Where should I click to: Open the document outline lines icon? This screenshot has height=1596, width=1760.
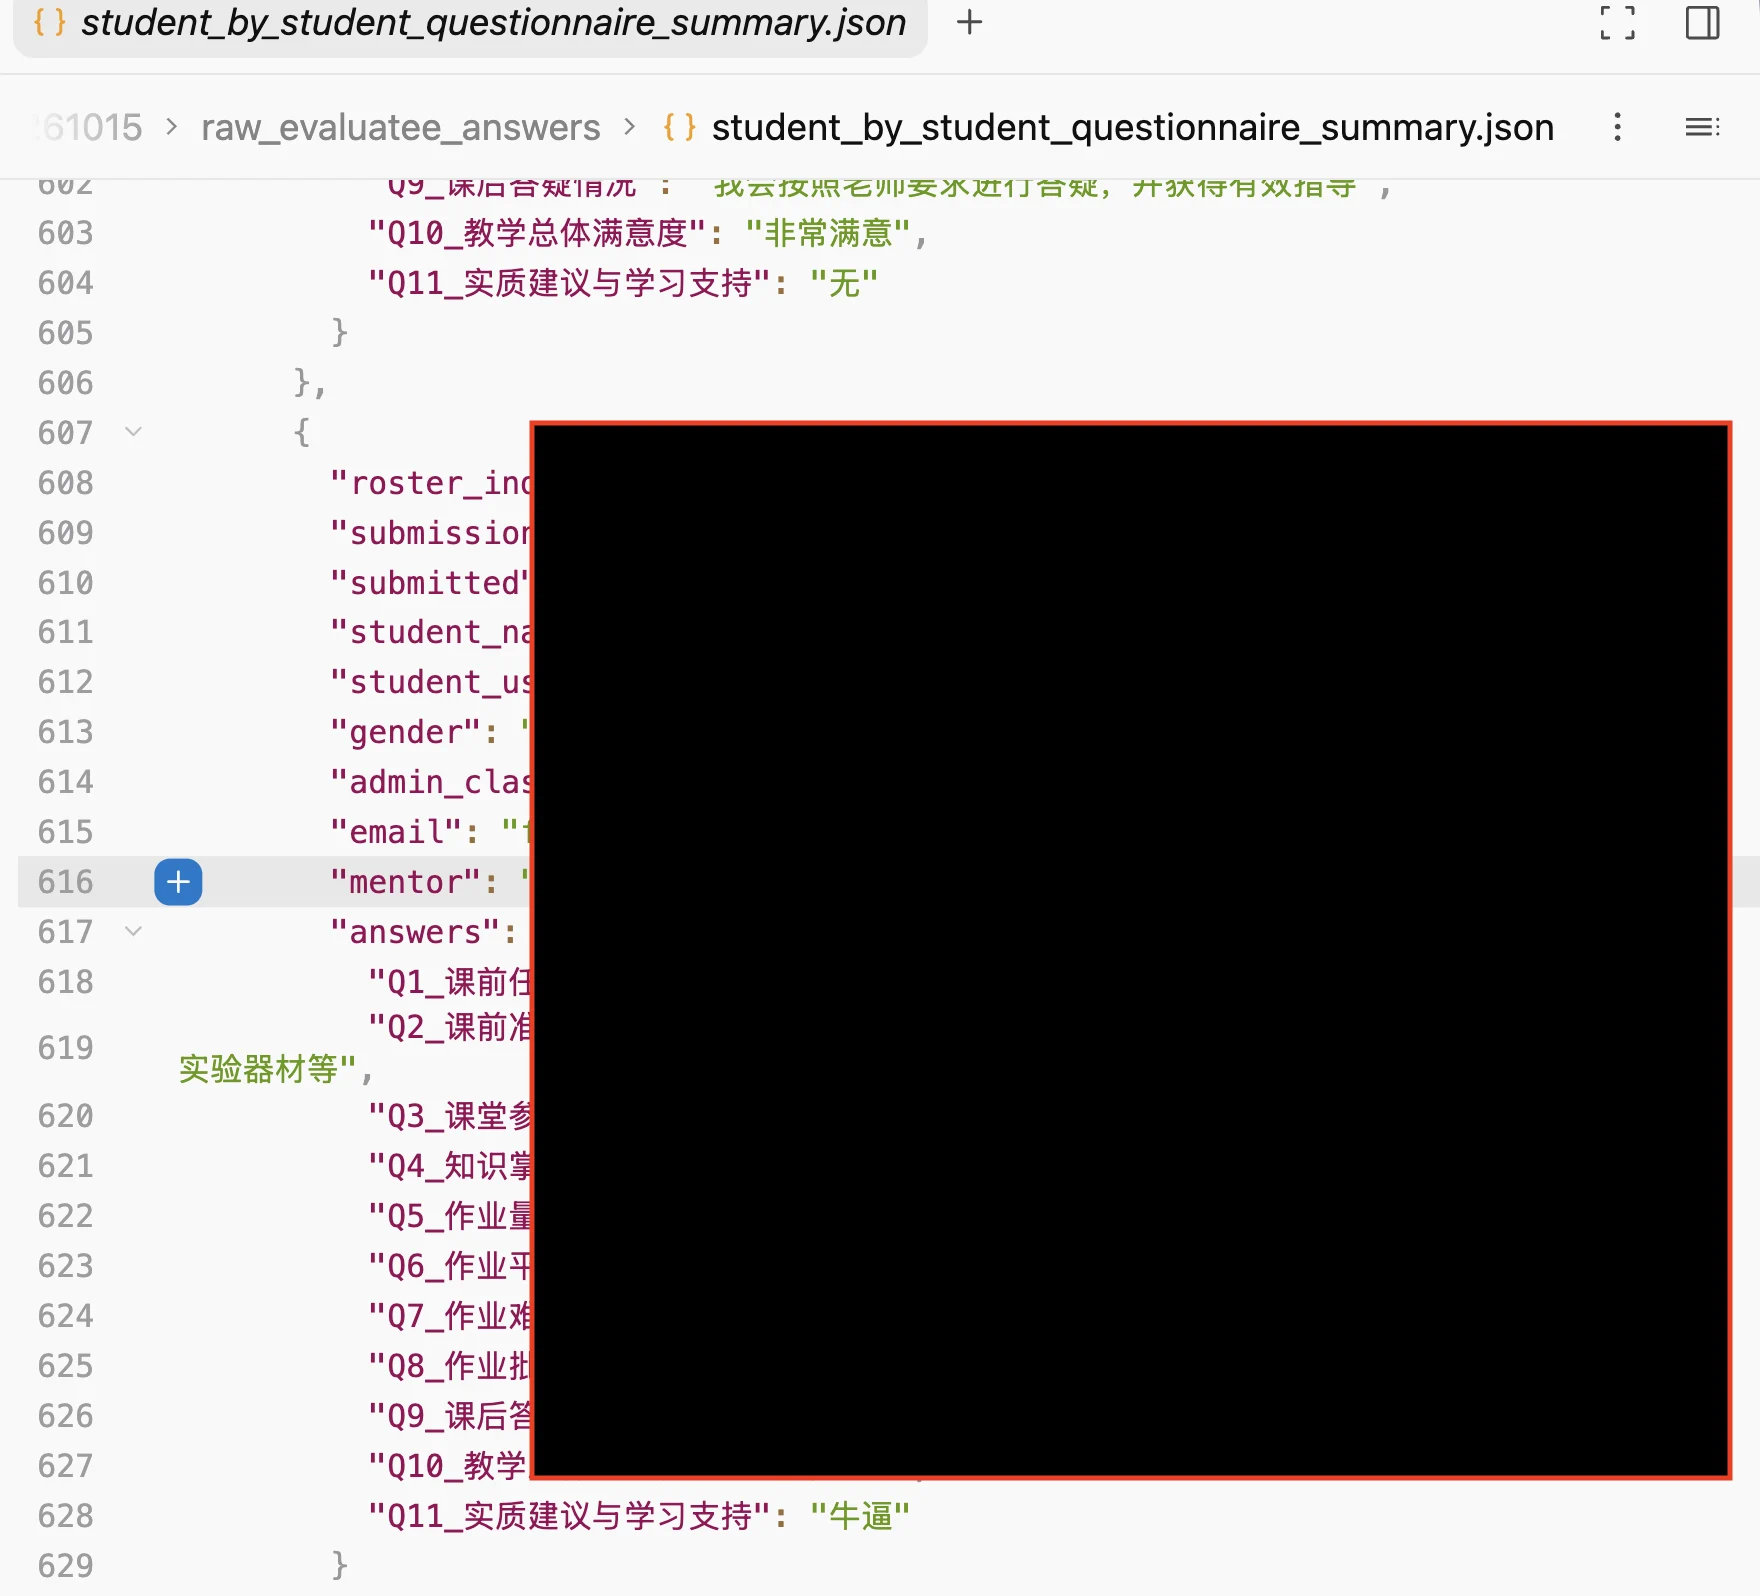tap(1702, 127)
